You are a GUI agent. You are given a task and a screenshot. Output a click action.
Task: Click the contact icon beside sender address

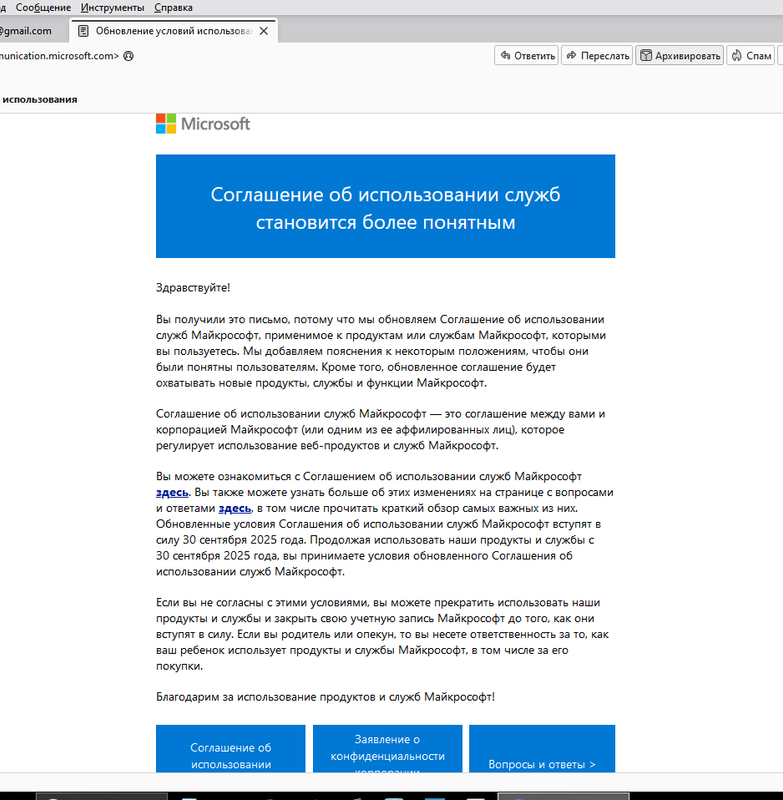[x=129, y=56]
